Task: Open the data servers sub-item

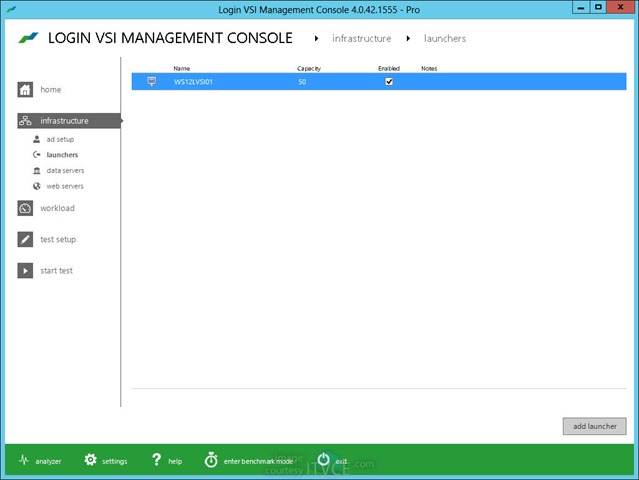Action: click(x=65, y=170)
